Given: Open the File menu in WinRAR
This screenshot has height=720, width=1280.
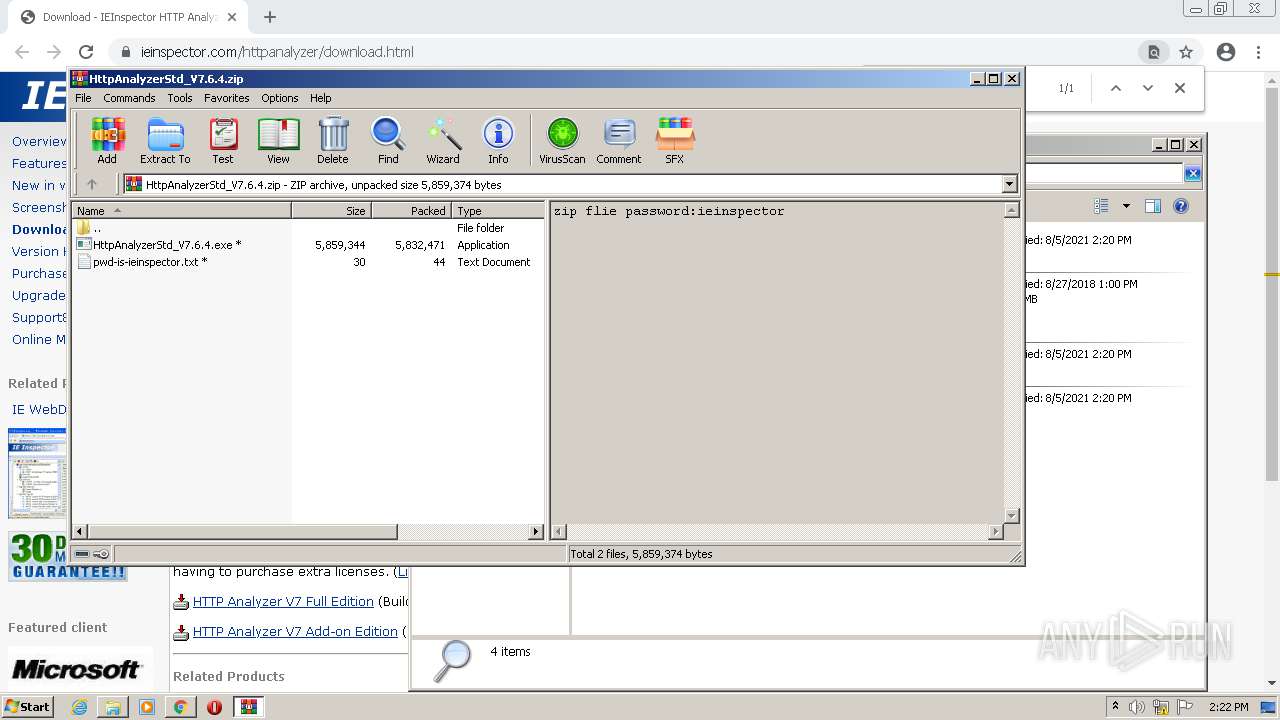Looking at the screenshot, I should (83, 98).
